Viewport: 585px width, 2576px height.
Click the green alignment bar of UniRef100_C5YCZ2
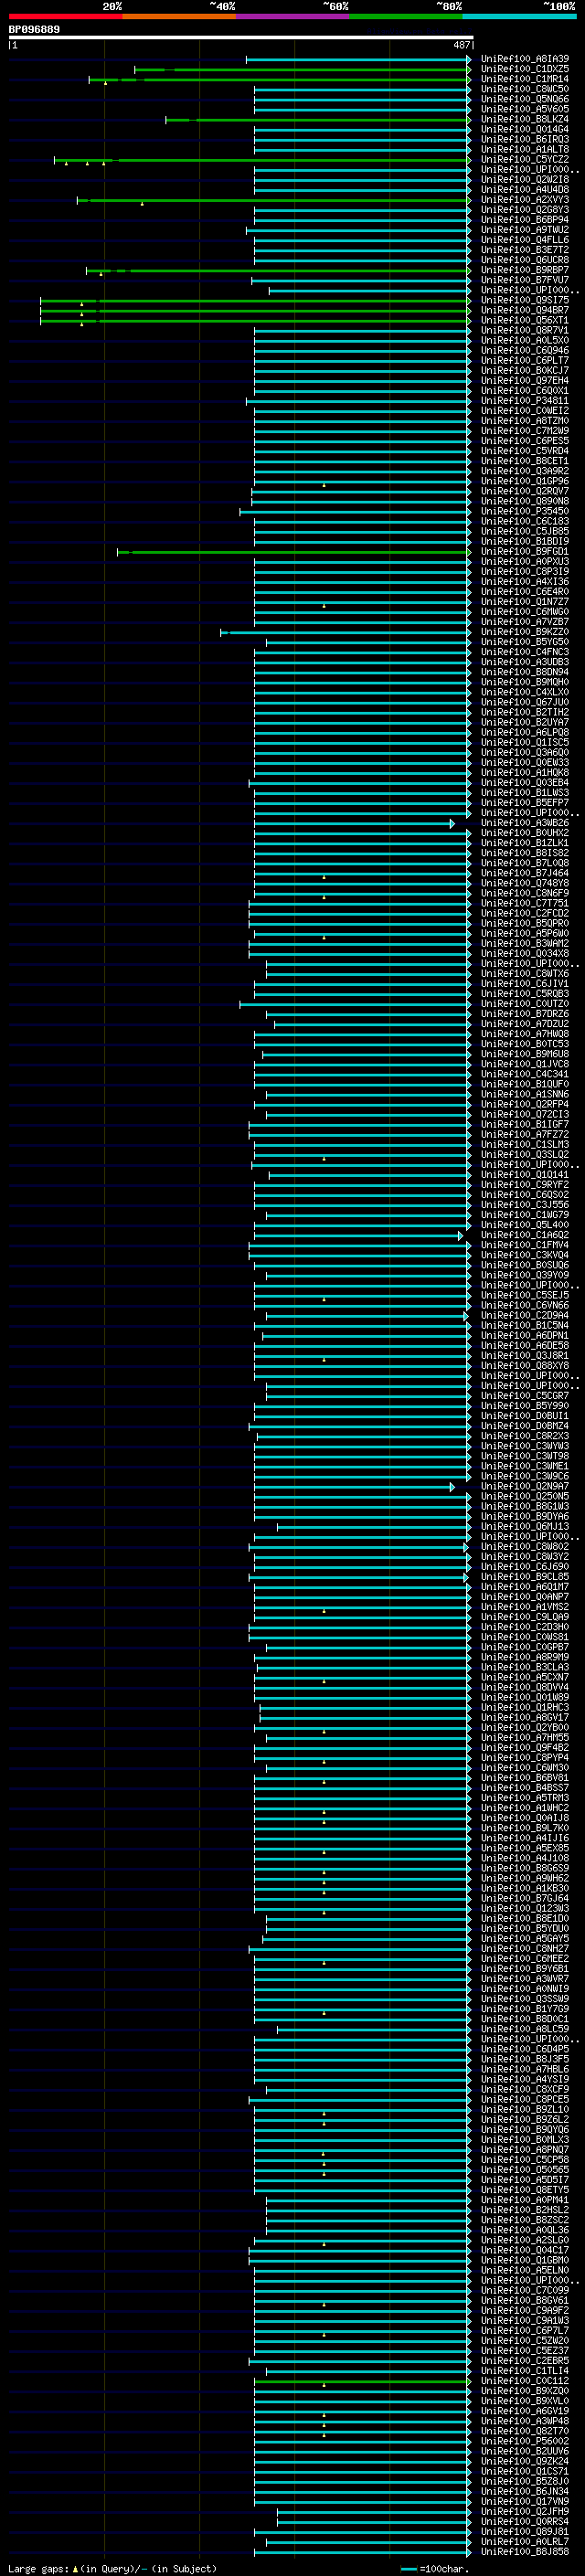click(x=262, y=160)
